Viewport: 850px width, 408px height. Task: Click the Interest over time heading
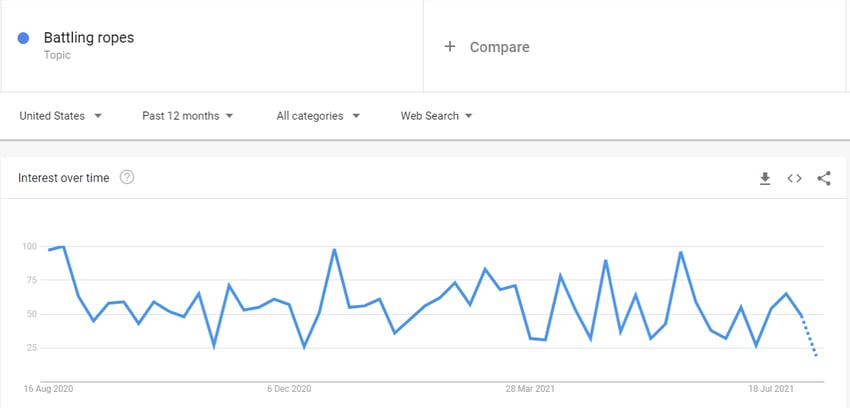[63, 178]
